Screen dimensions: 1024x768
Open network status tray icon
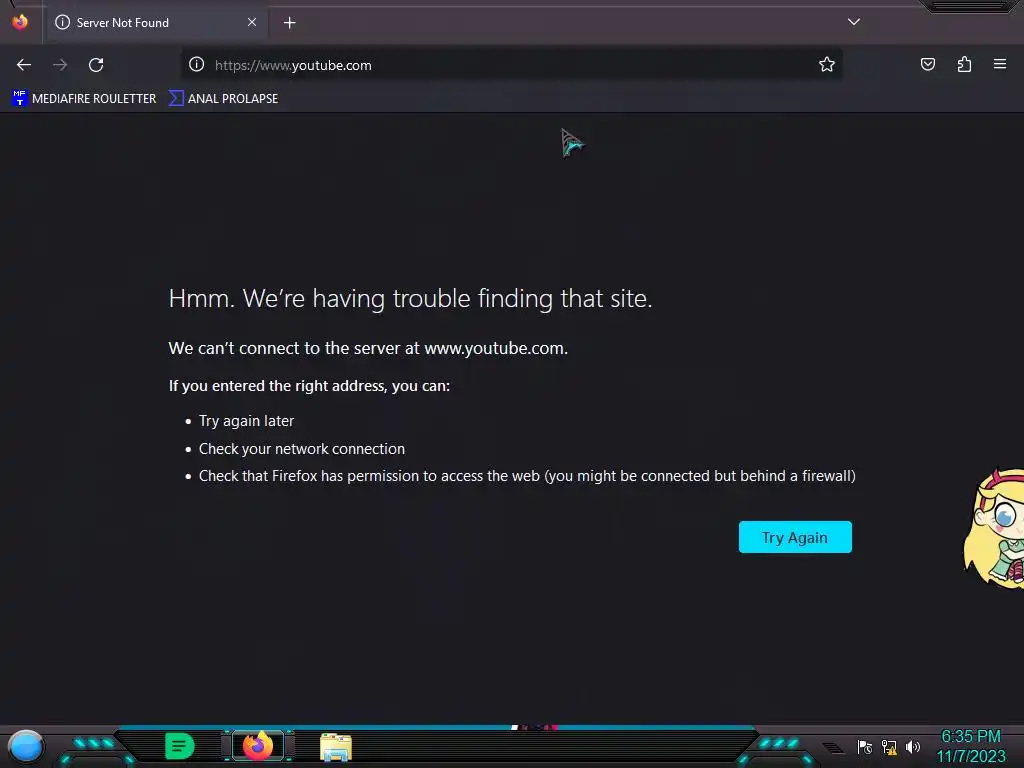click(889, 747)
